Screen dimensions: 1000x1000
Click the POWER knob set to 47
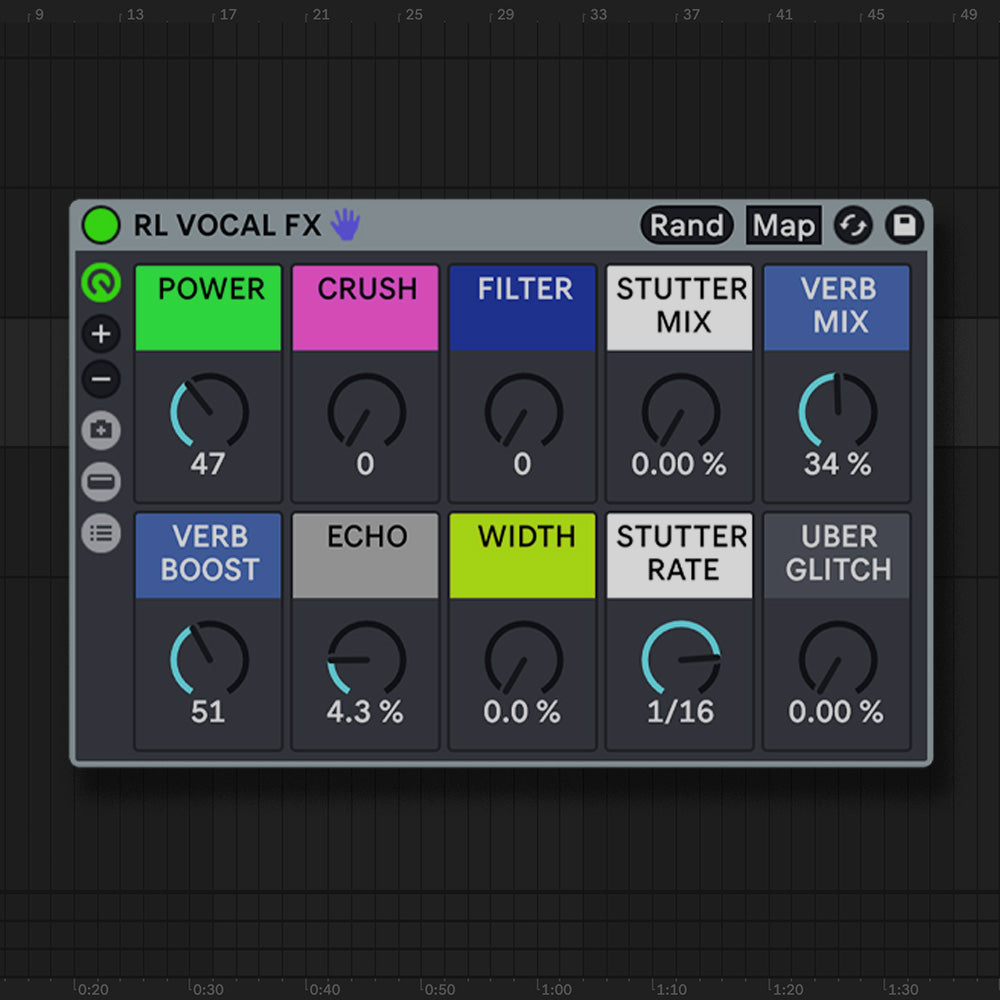209,411
